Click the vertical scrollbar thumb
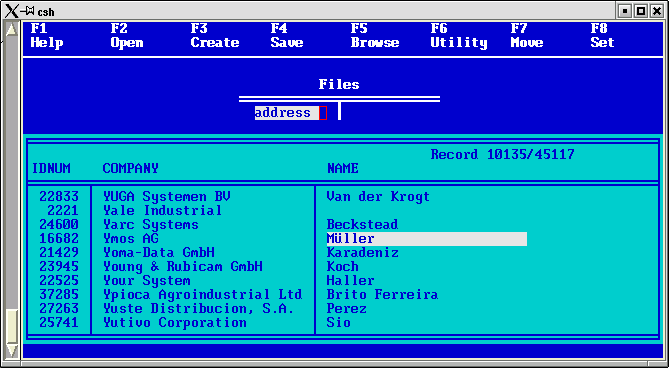669x368 pixels. tap(12, 325)
